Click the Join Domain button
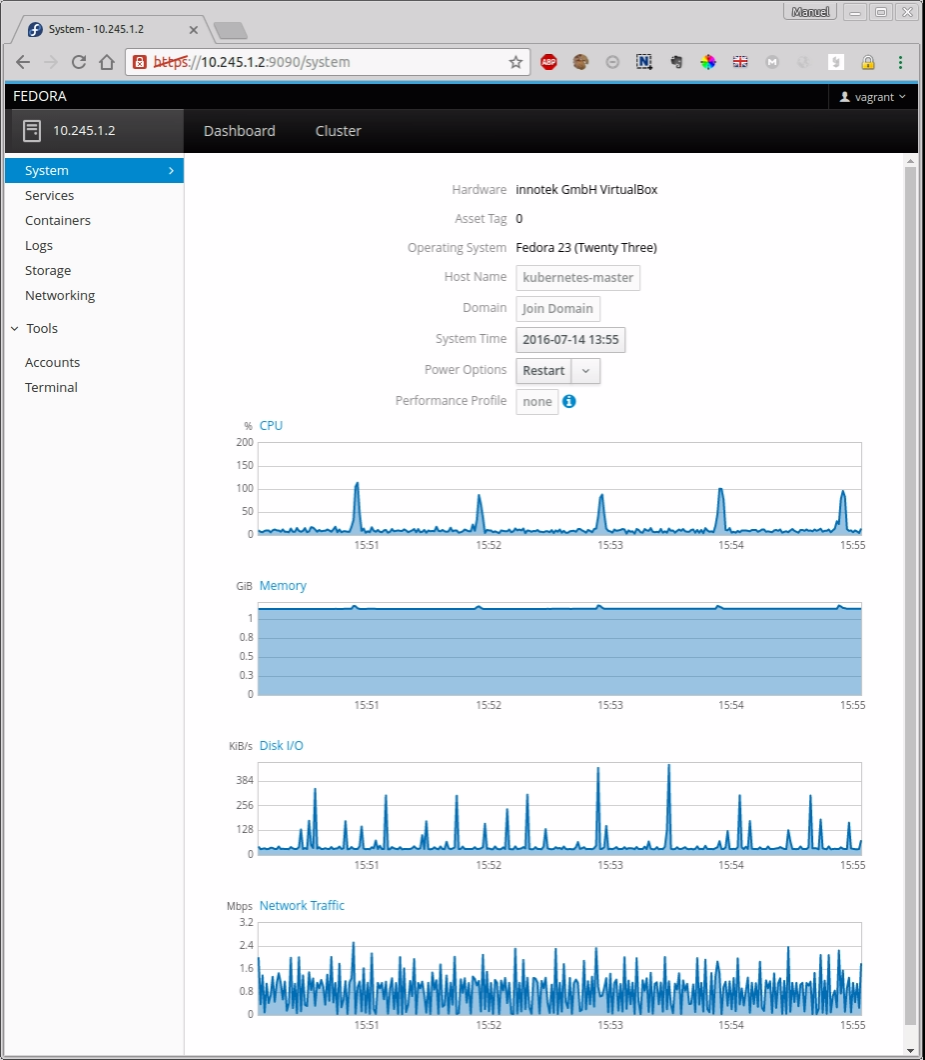Screen dimensions: 925x1060 tap(558, 309)
